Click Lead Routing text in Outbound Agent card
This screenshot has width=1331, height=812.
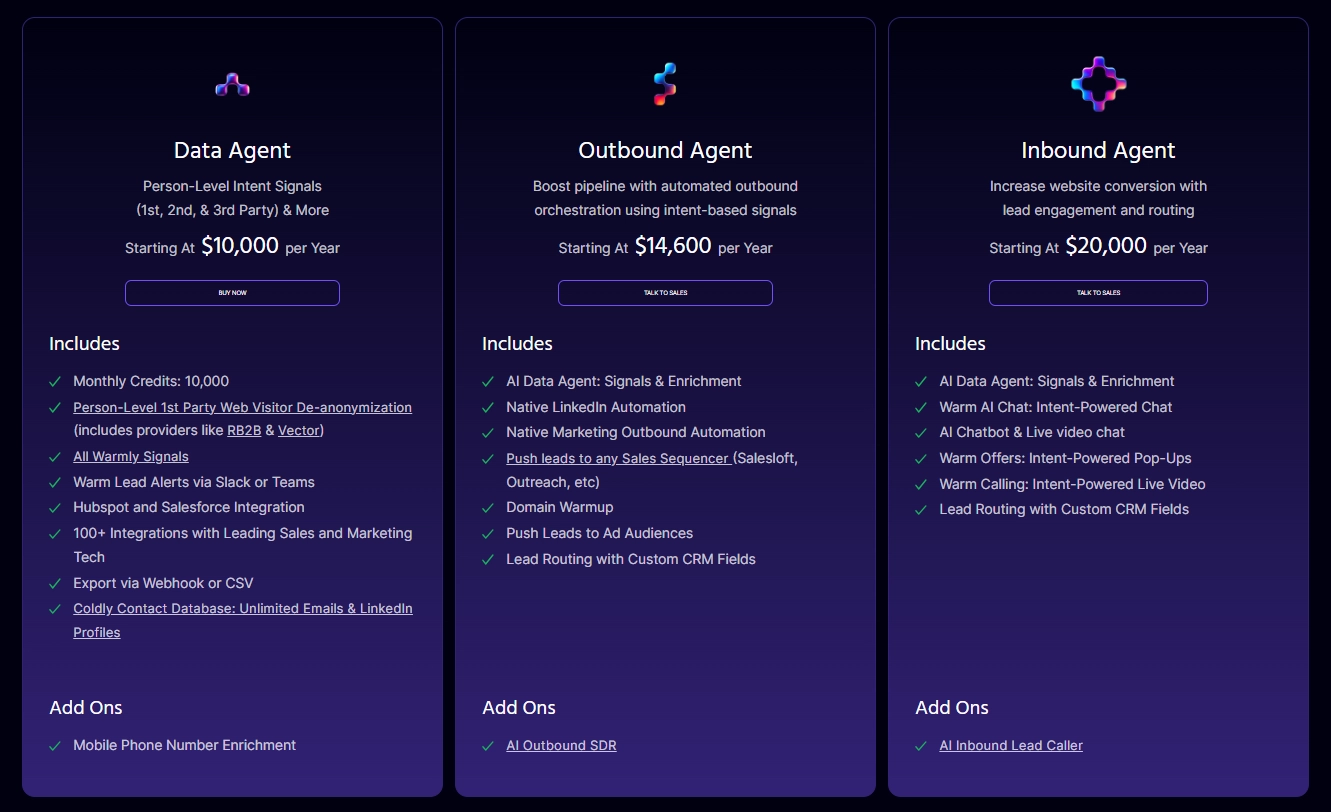(x=631, y=559)
